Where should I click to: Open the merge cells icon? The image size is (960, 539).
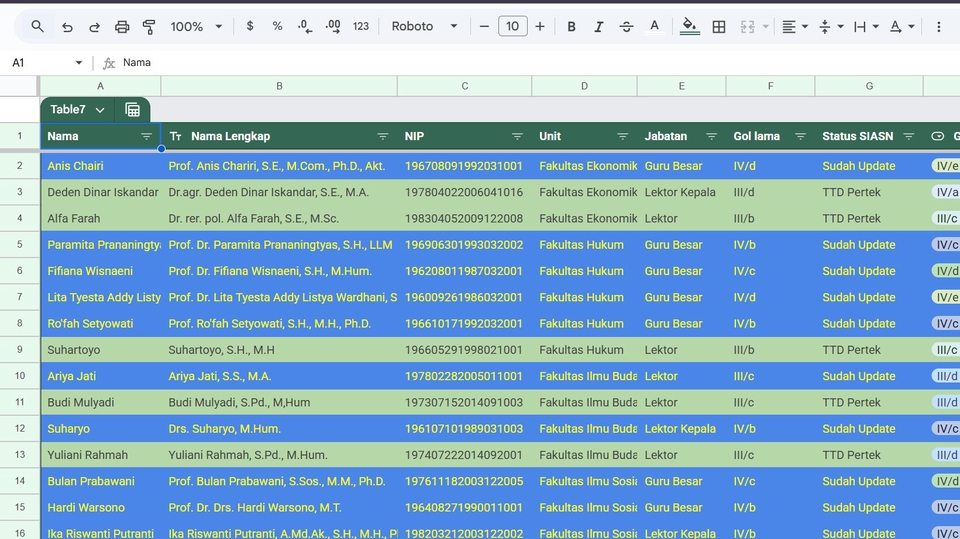pos(747,26)
